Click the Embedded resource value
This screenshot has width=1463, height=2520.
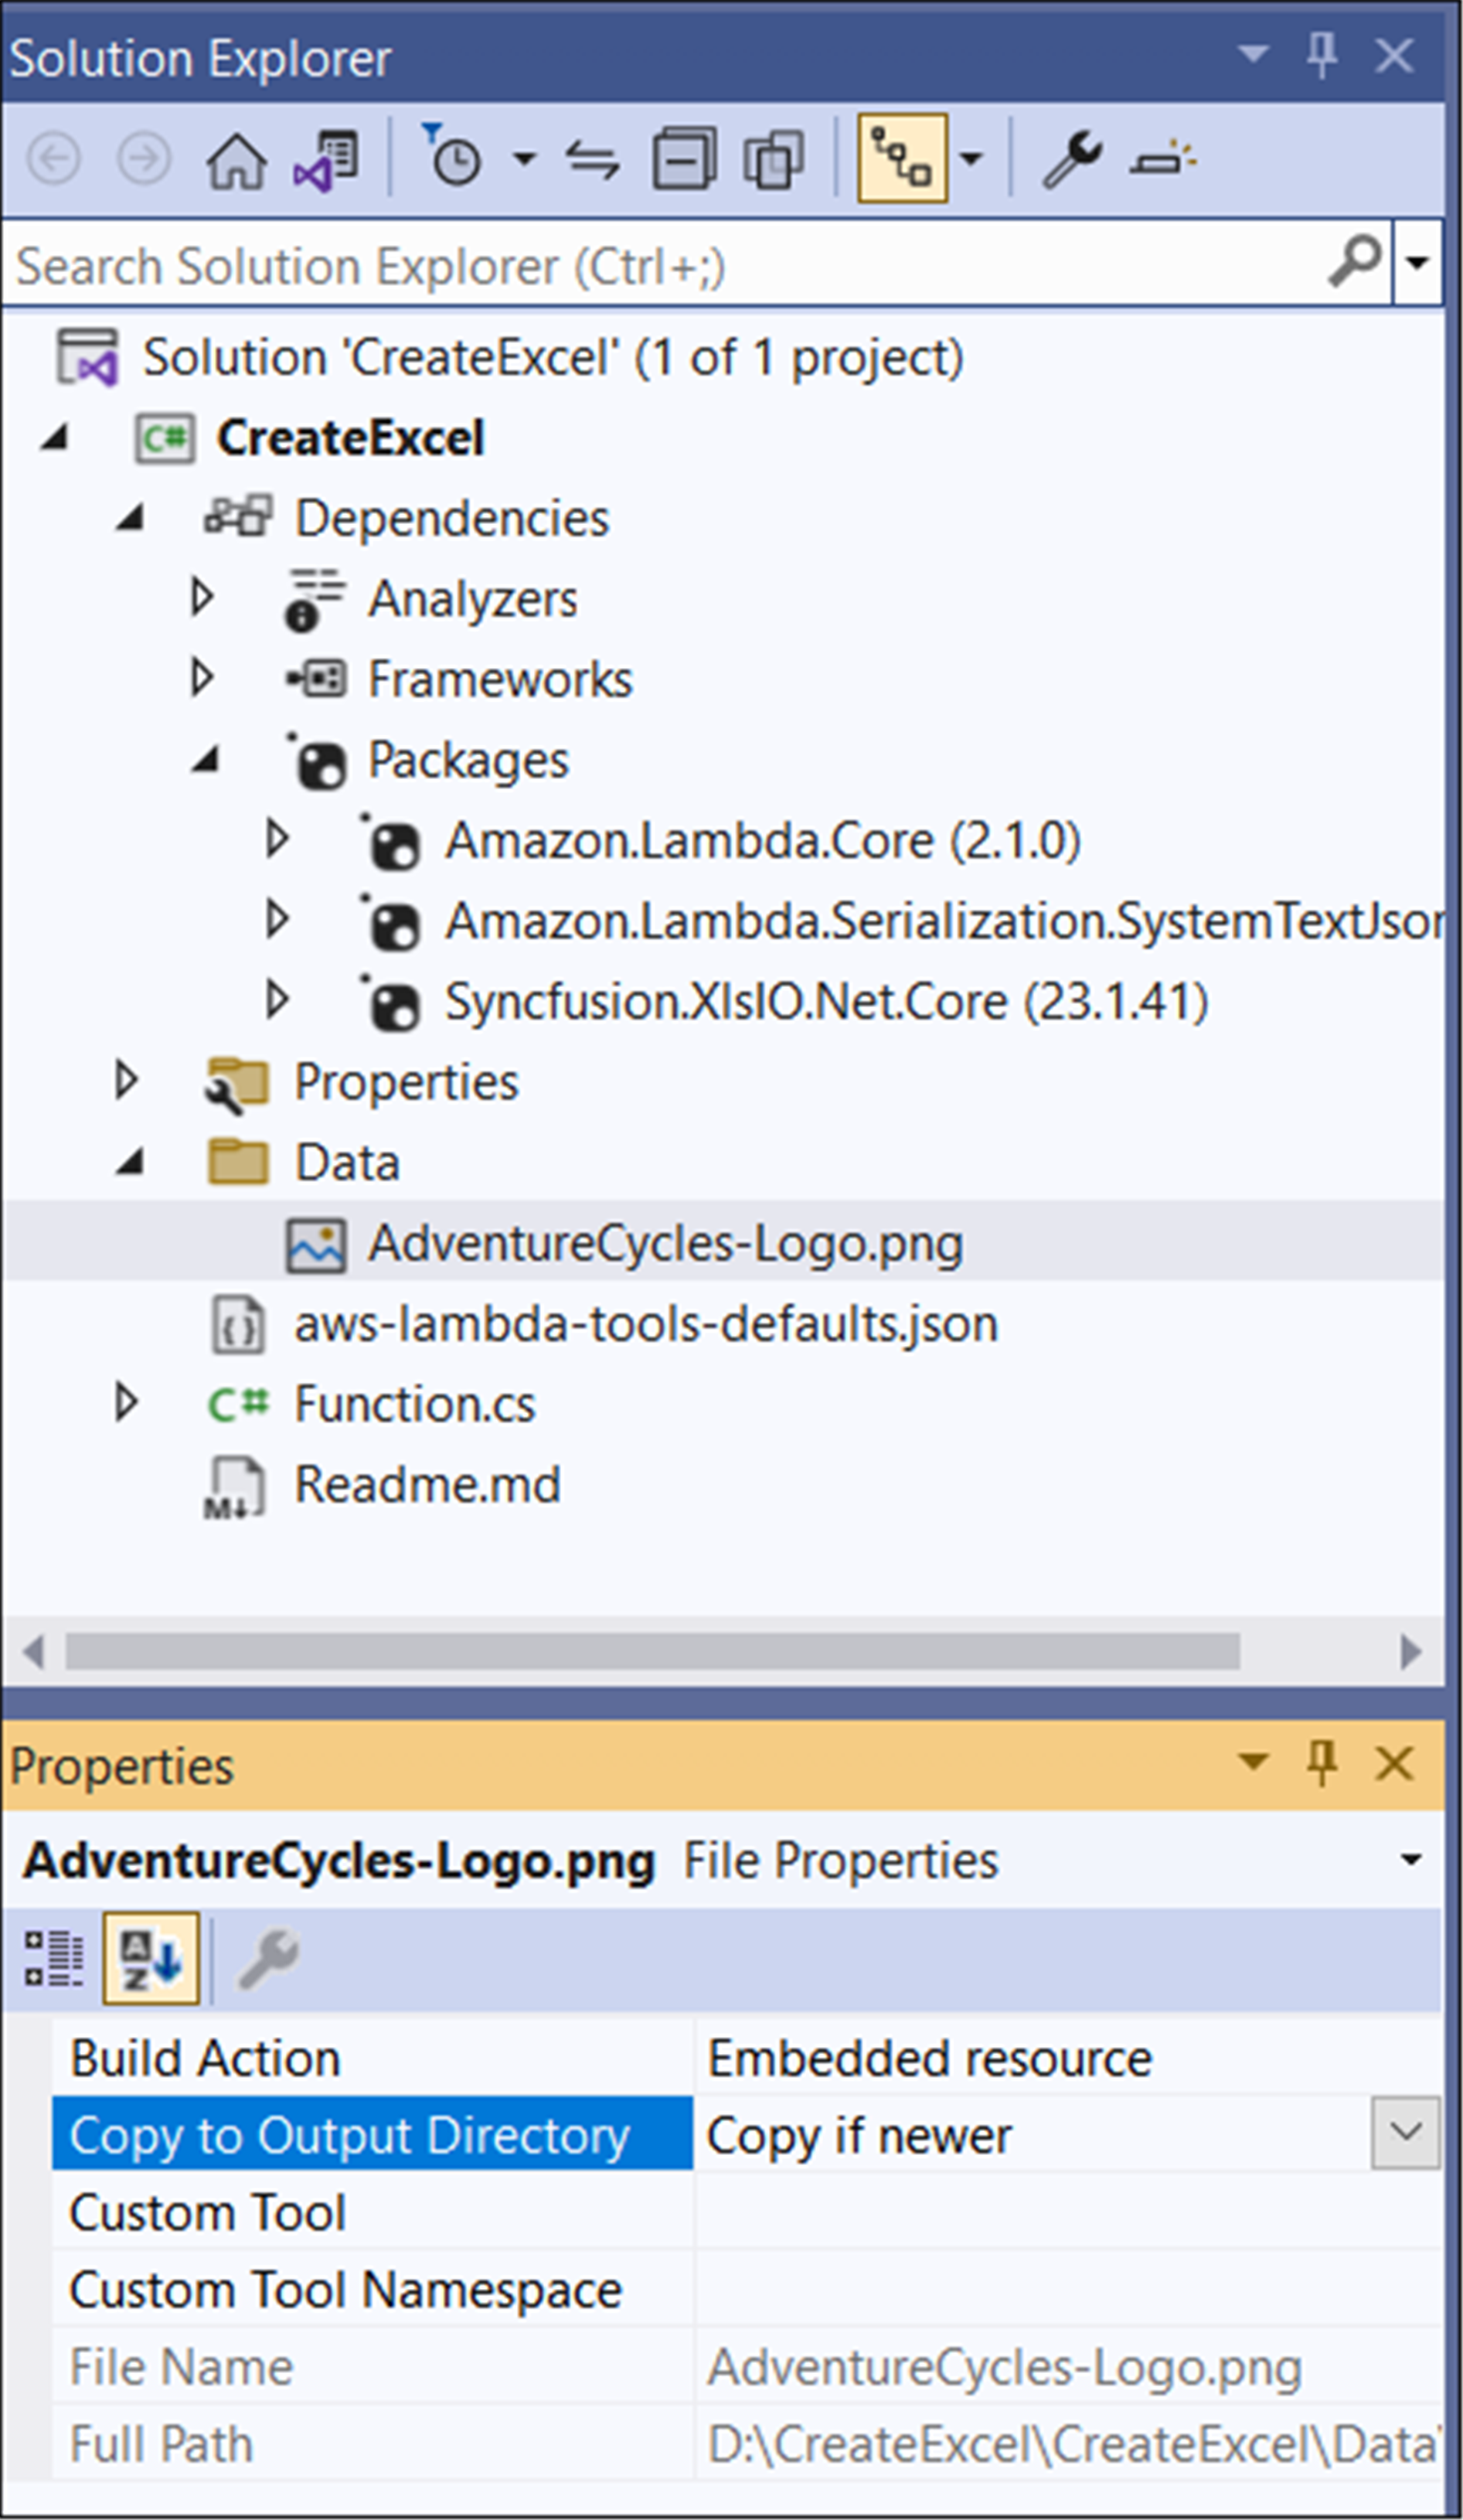coord(930,2059)
